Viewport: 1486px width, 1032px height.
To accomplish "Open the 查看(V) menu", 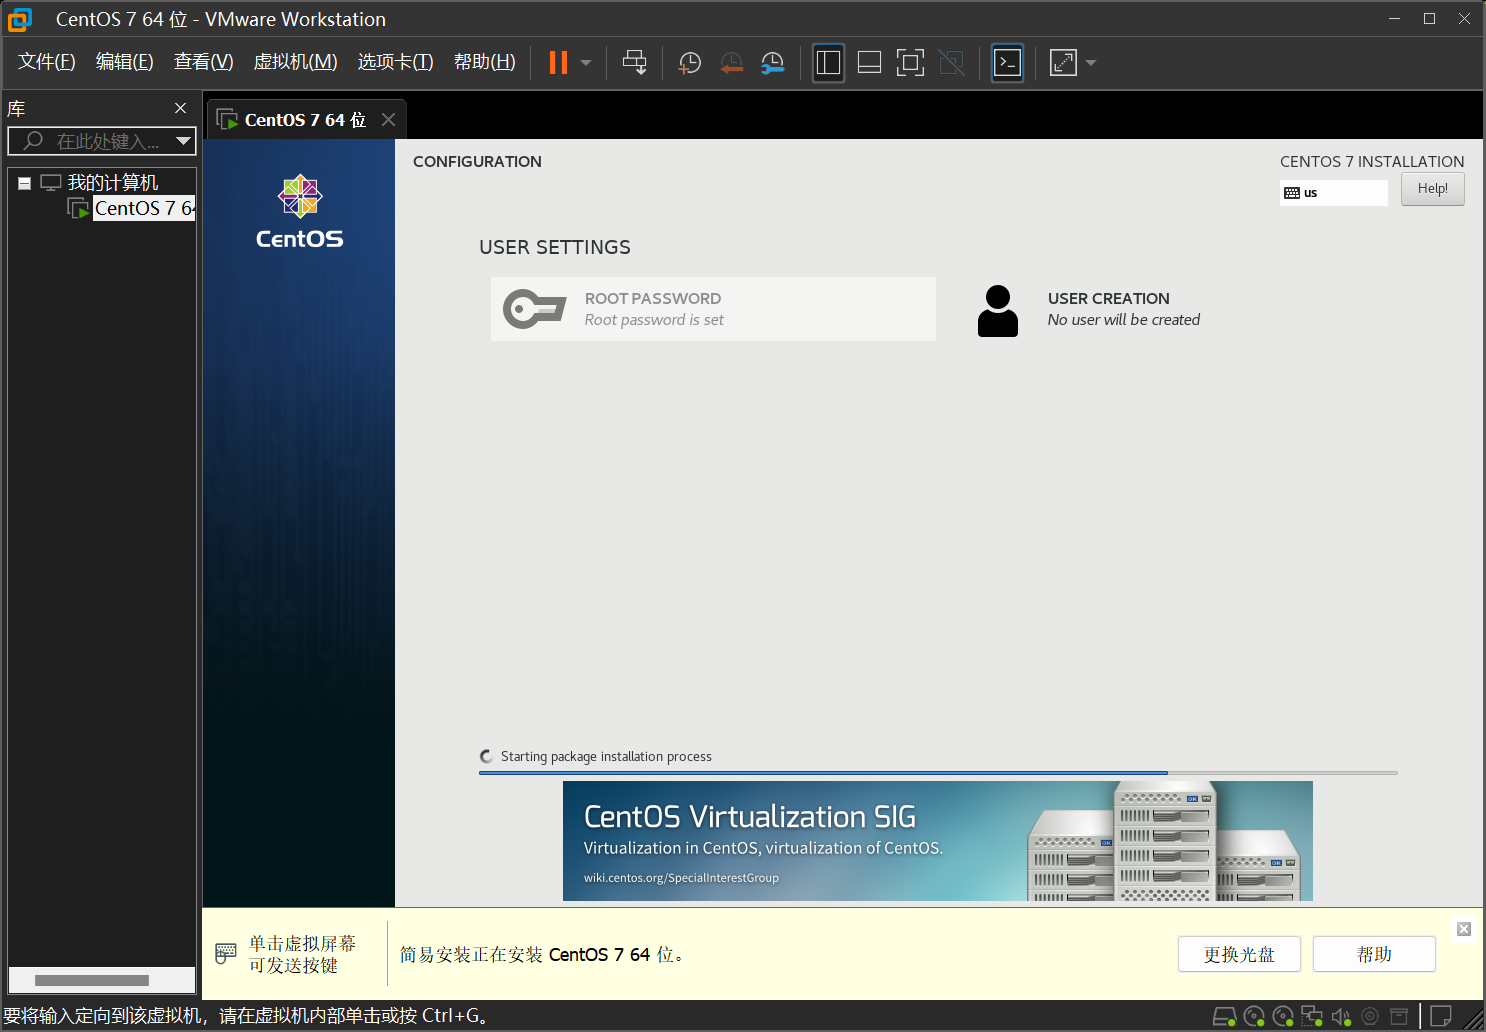I will (203, 62).
